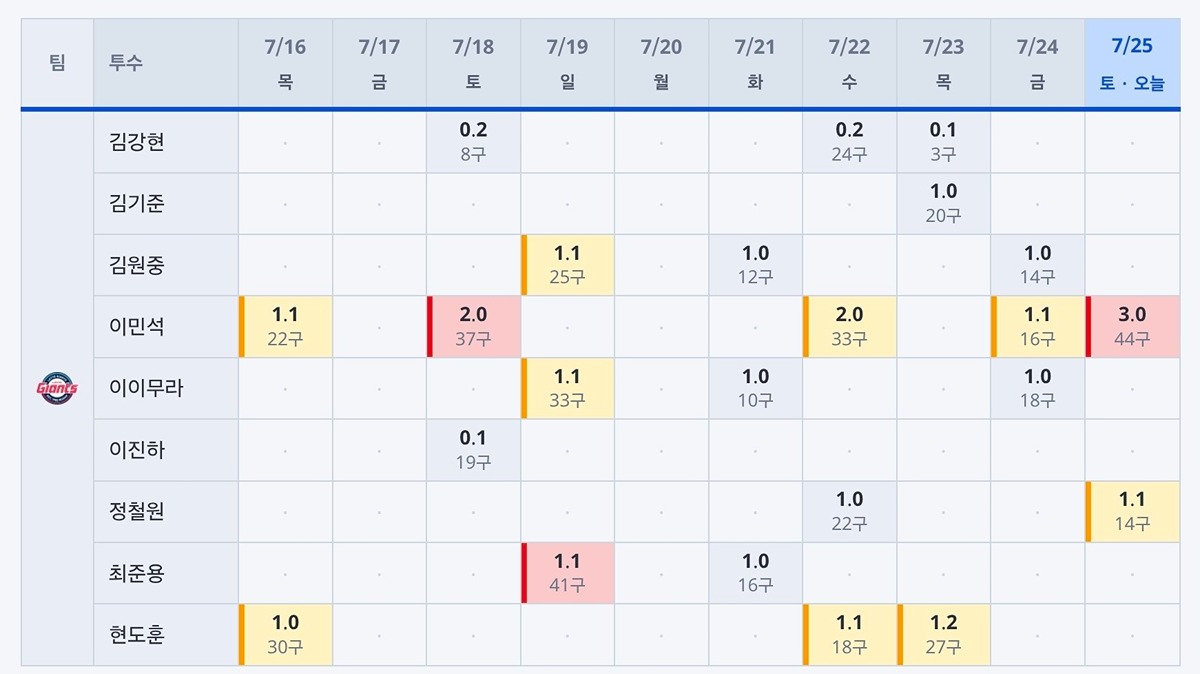Select the 7/20 Monday column header

pos(662,64)
